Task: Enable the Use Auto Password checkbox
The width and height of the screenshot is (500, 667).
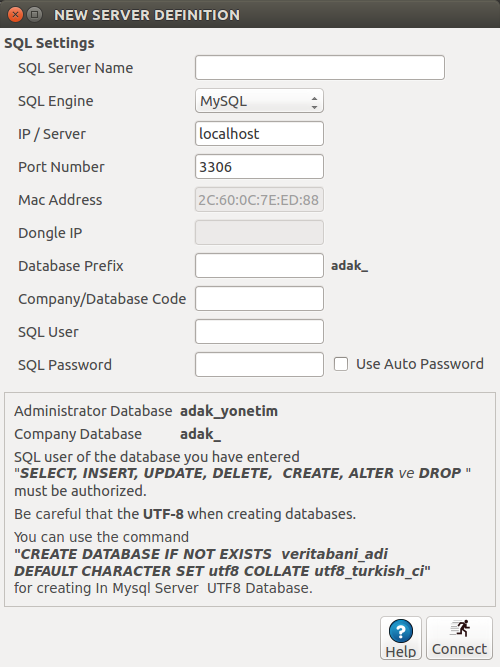Action: pos(341,364)
